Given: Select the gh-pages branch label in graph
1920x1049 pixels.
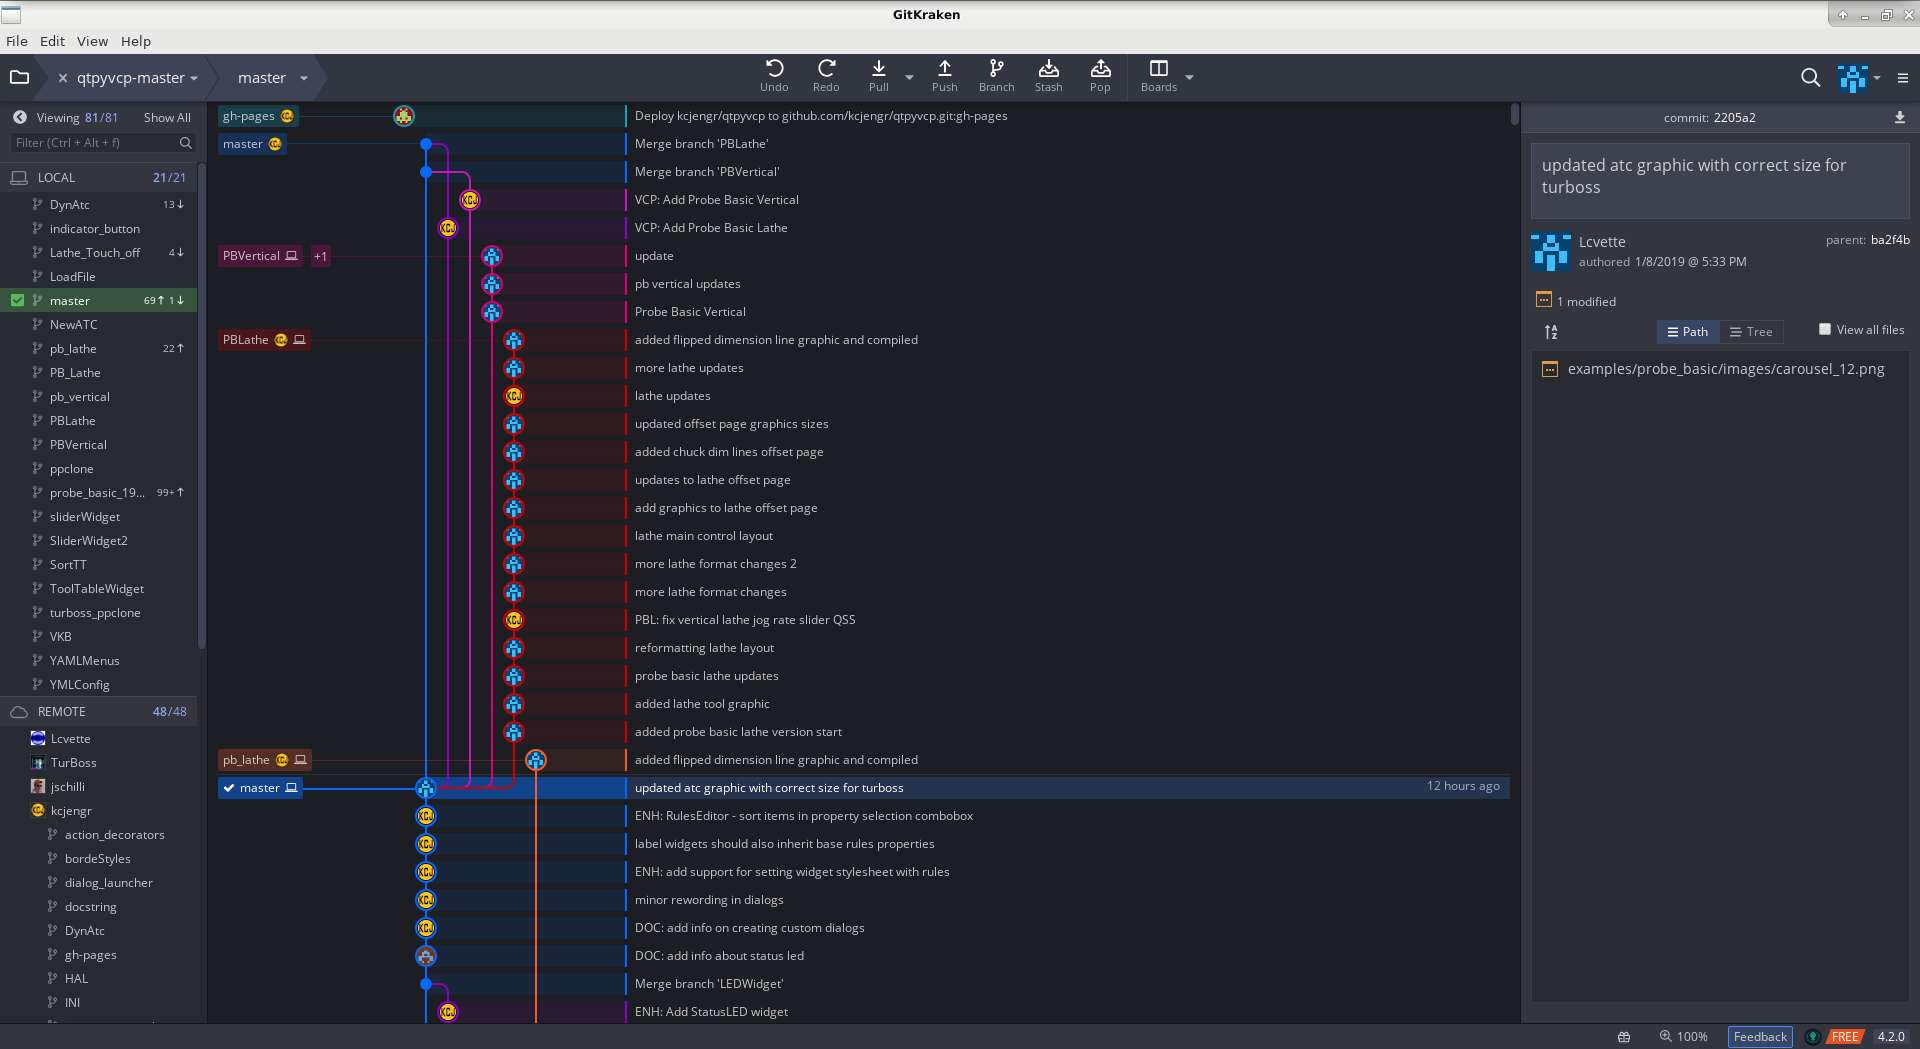Looking at the screenshot, I should [257, 116].
